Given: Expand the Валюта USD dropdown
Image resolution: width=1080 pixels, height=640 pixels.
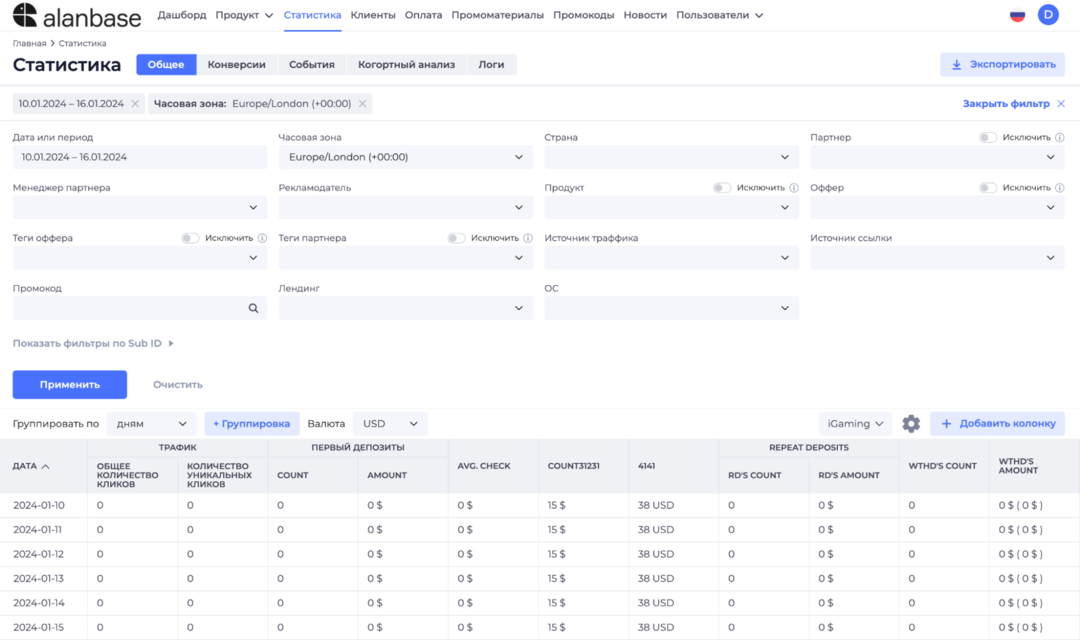Looking at the screenshot, I should (391, 424).
